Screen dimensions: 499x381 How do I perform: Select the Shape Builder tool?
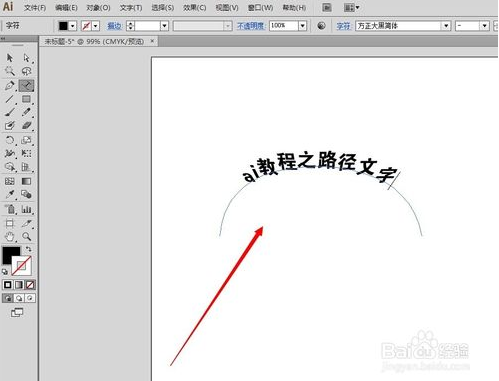click(x=10, y=167)
